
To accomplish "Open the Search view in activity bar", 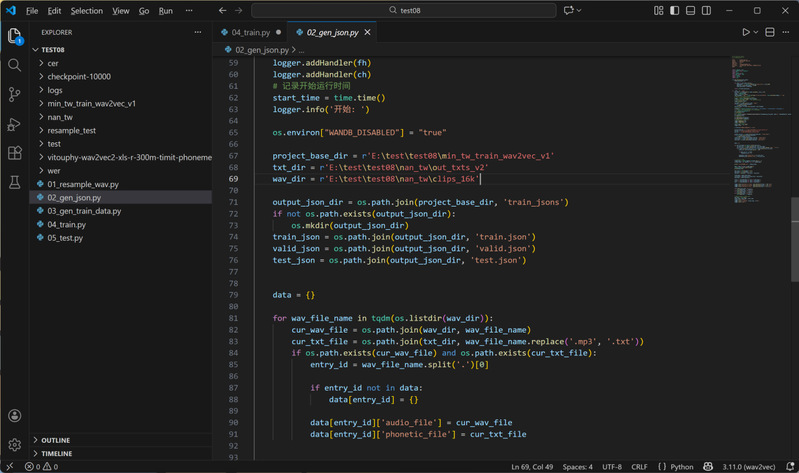I will click(14, 65).
